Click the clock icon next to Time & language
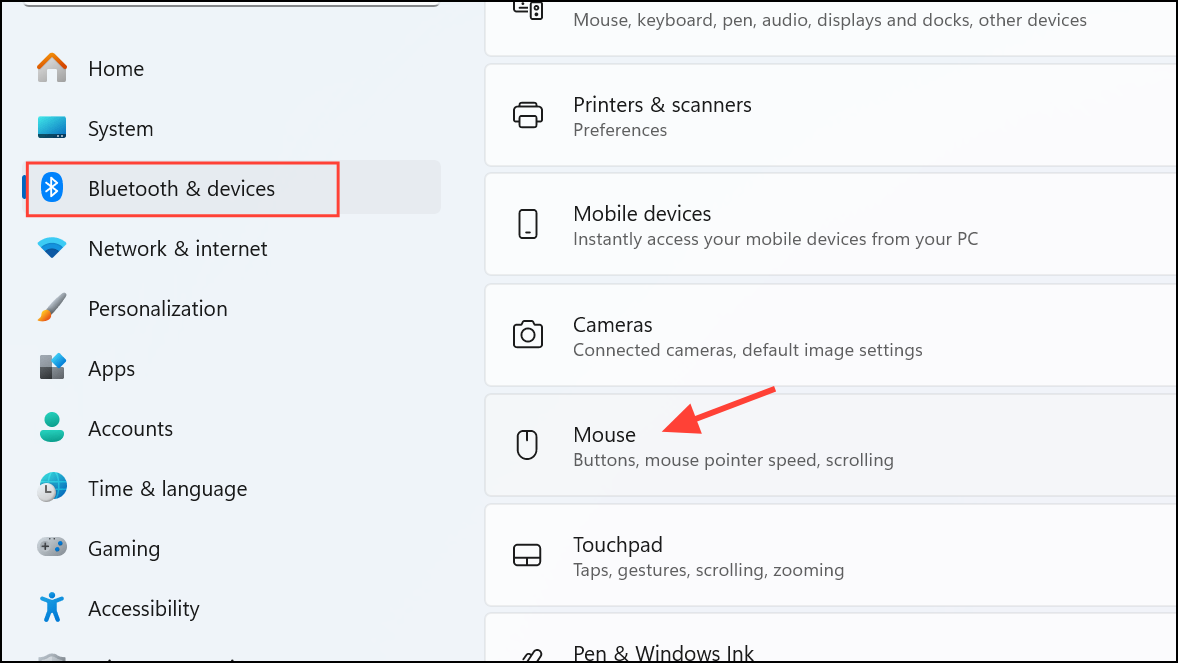 pos(51,488)
